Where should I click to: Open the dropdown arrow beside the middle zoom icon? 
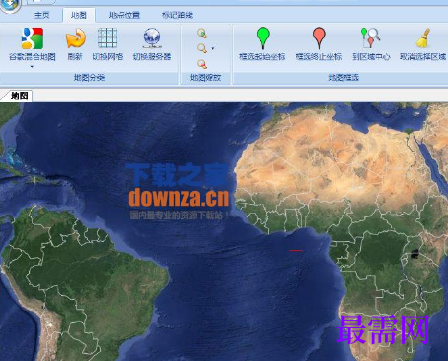click(x=213, y=49)
